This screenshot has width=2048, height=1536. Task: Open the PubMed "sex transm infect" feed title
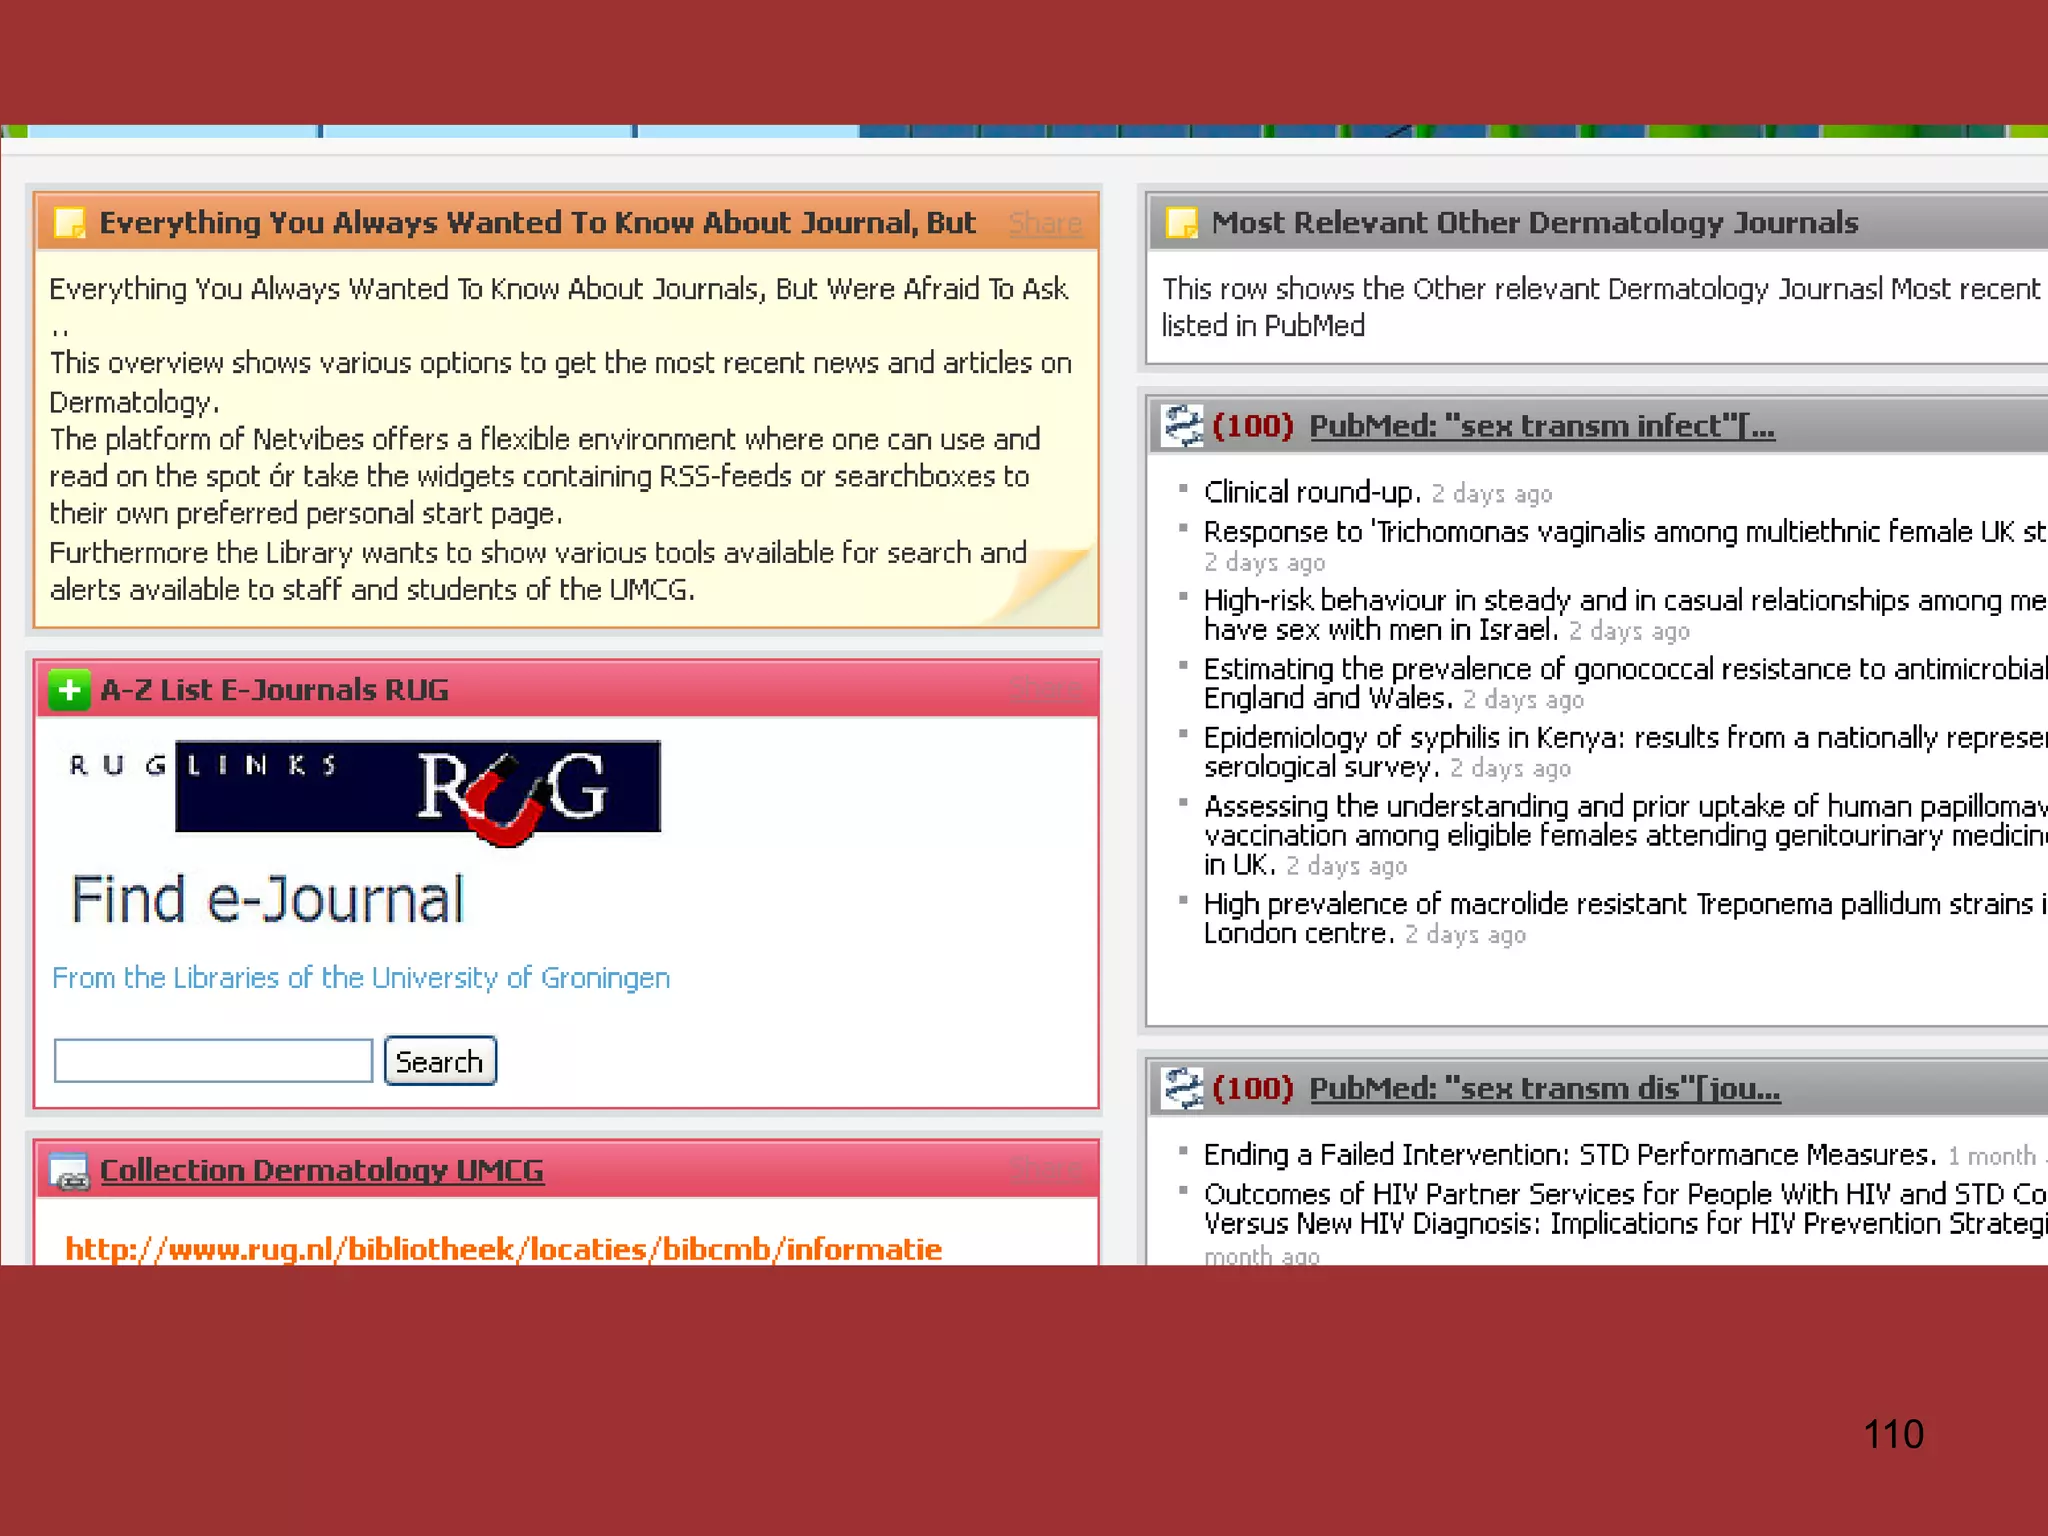click(1541, 426)
